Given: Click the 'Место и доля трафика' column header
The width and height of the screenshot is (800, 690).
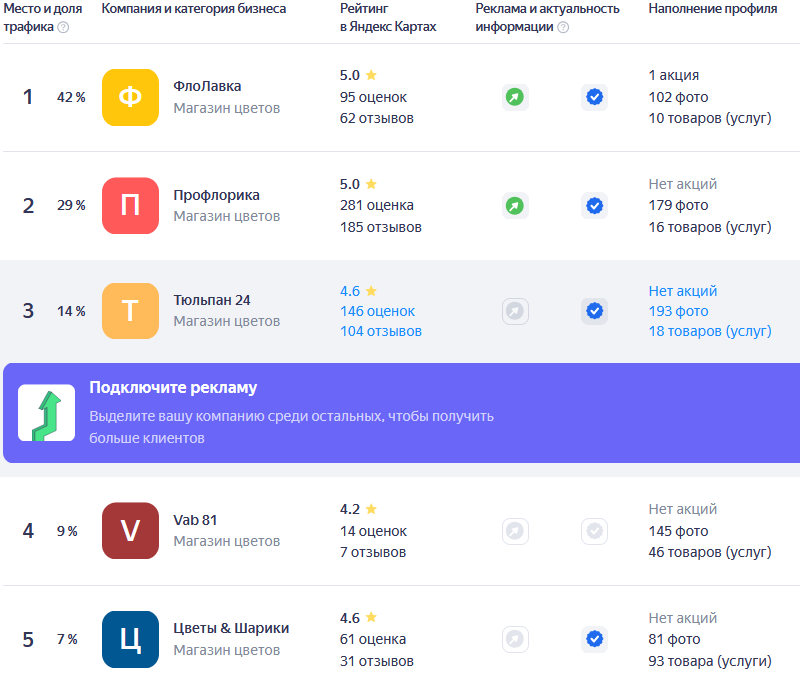Looking at the screenshot, I should pos(42,17).
